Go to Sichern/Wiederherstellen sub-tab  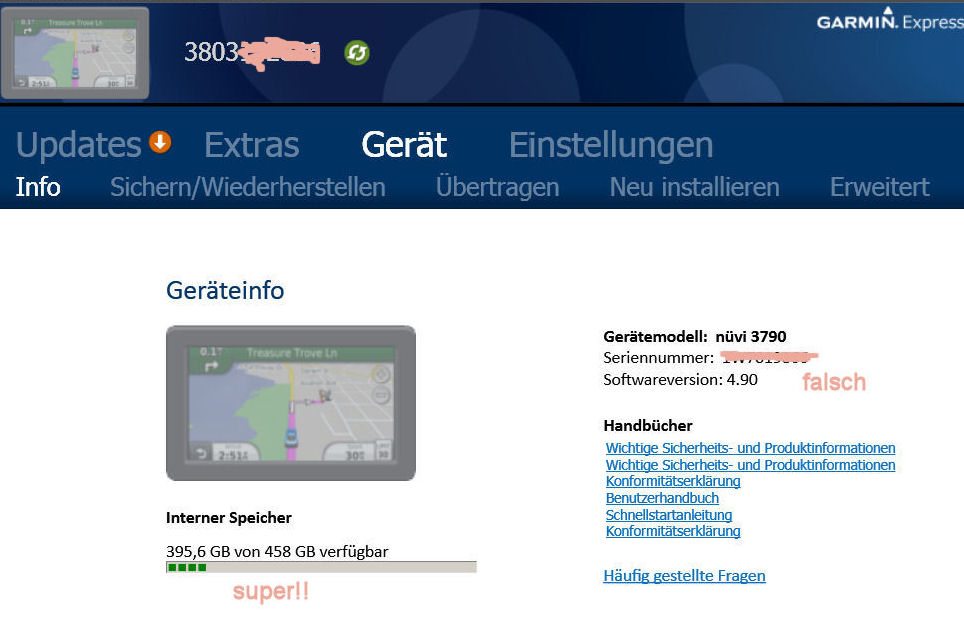pos(248,188)
